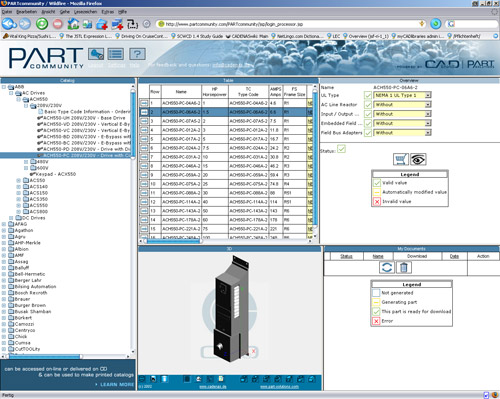Open the Bearbeiten menu
Screen dimensions: 500x399
[x=27, y=12]
